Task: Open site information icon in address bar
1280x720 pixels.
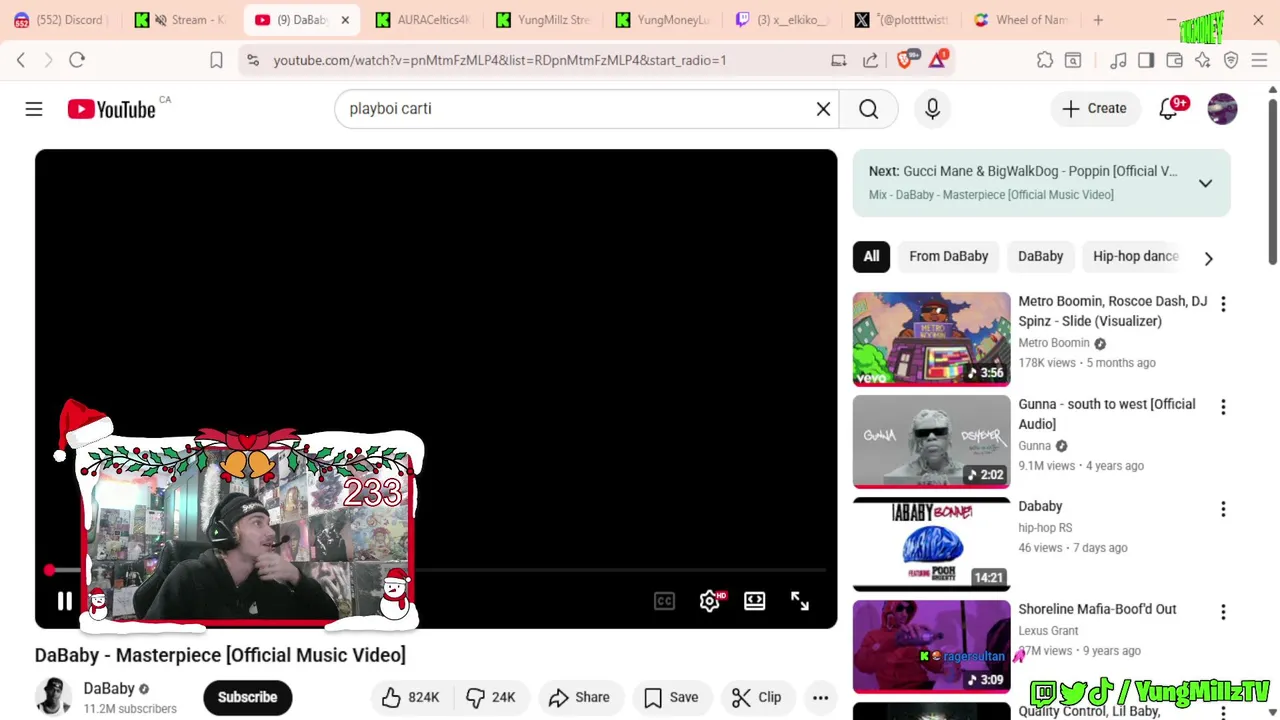Action: (x=252, y=60)
